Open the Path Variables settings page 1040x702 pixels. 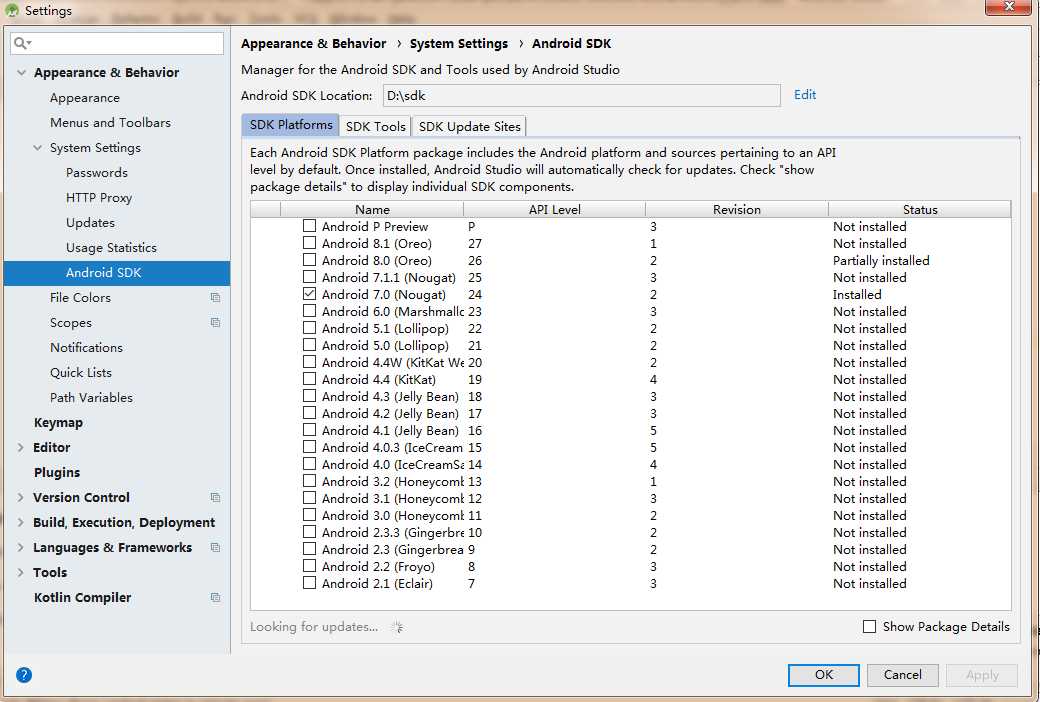point(91,397)
